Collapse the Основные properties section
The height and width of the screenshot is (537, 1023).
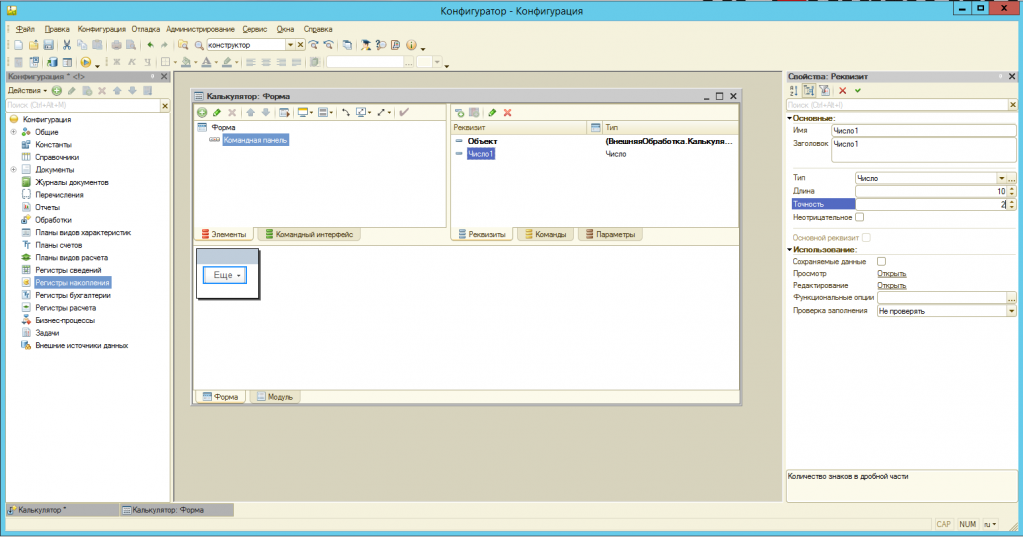[x=790, y=118]
